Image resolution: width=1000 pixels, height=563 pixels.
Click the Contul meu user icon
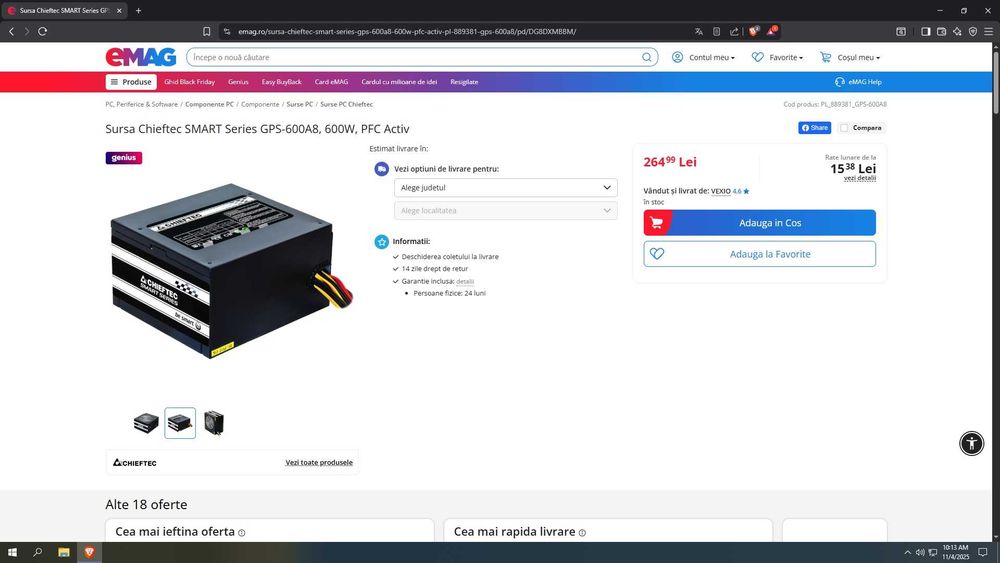click(x=677, y=57)
